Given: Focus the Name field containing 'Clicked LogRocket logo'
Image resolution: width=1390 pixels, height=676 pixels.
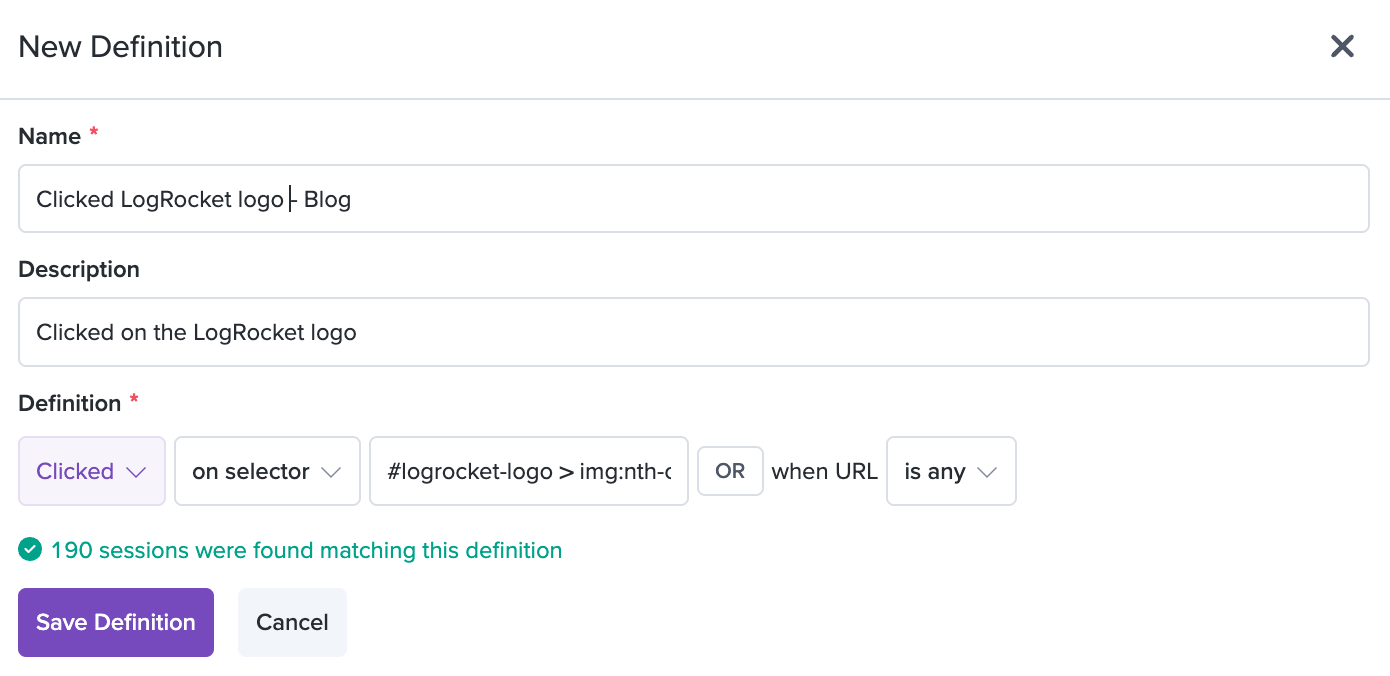Looking at the screenshot, I should coord(694,199).
